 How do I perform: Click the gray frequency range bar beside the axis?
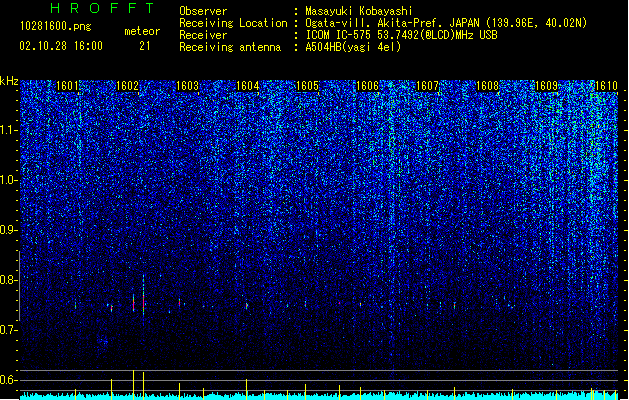click(x=20, y=286)
